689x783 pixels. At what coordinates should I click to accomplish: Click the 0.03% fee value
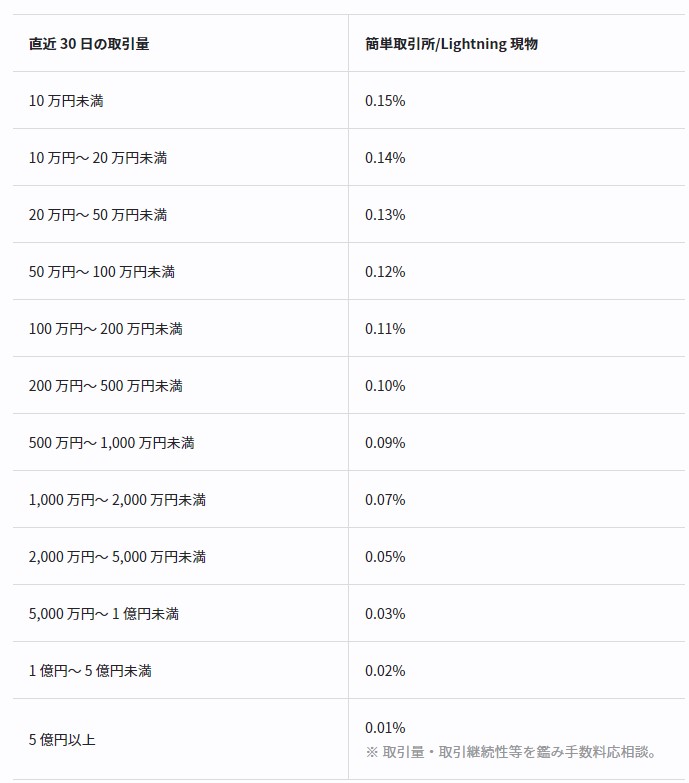coord(385,613)
